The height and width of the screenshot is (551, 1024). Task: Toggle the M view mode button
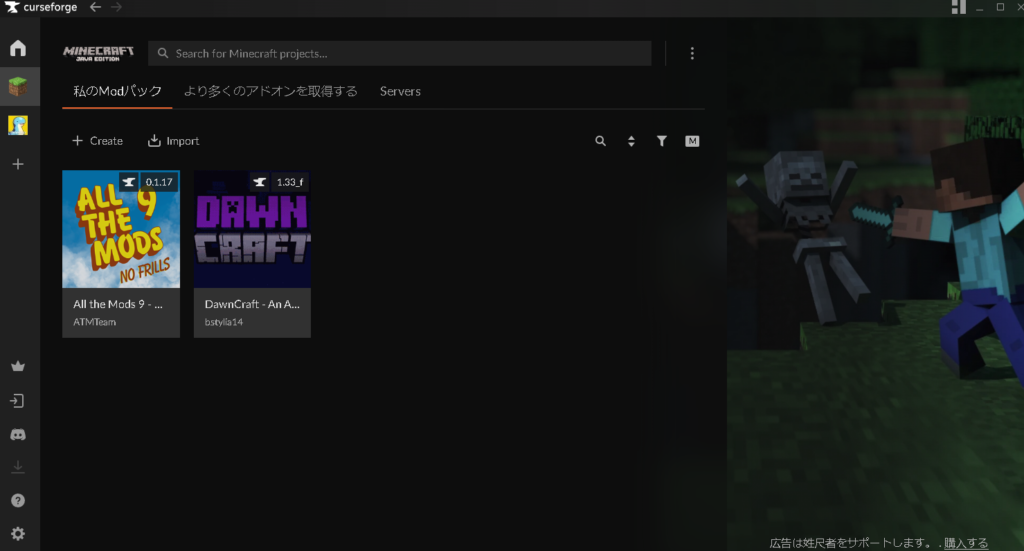[692, 141]
